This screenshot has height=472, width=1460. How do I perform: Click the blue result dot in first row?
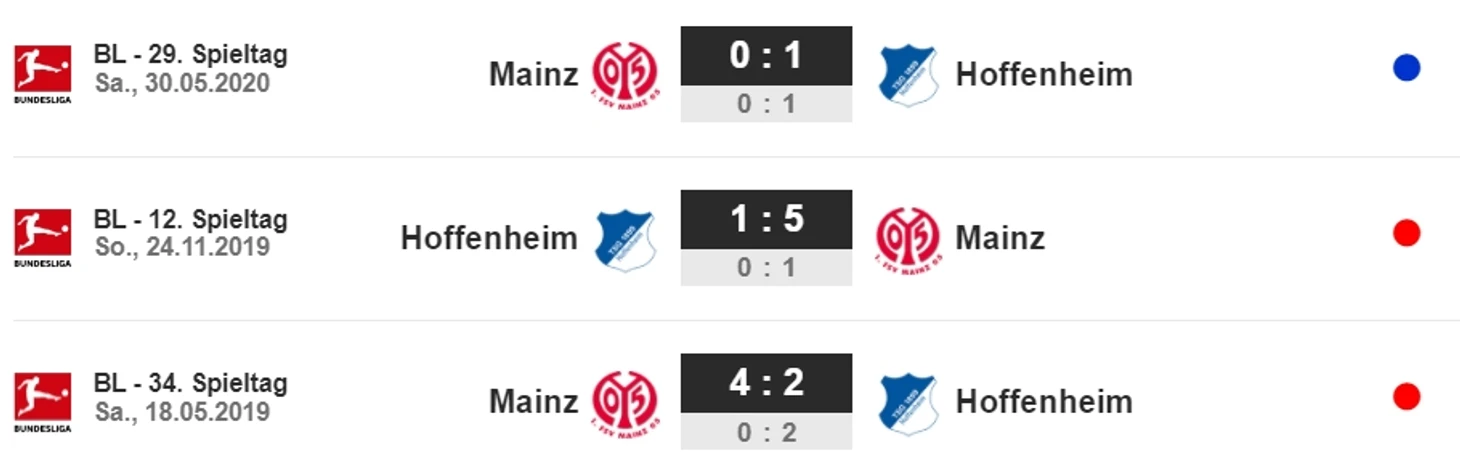1406,69
